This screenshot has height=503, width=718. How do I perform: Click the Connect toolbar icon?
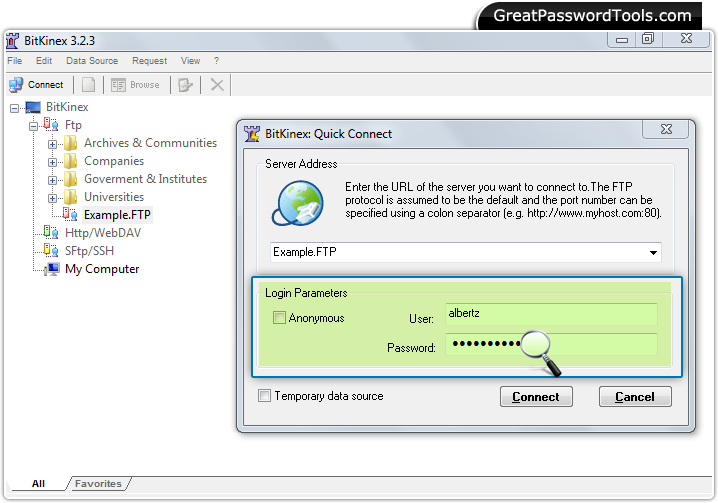coord(16,85)
